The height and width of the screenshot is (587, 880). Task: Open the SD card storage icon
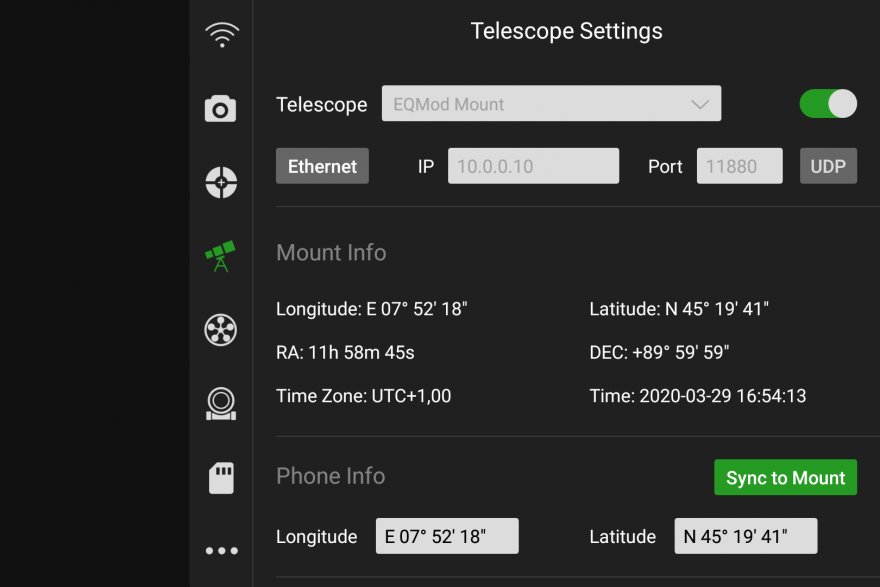click(x=221, y=477)
